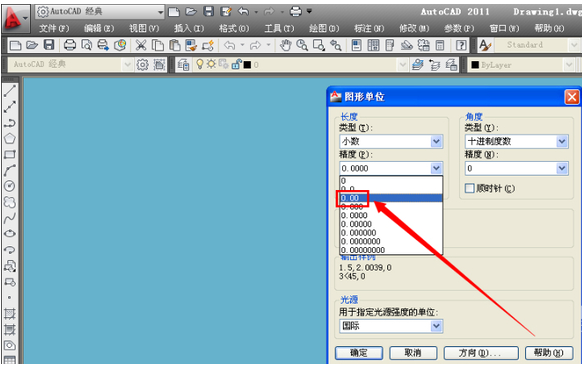Click the Workspace Settings gear icon

pos(142,65)
